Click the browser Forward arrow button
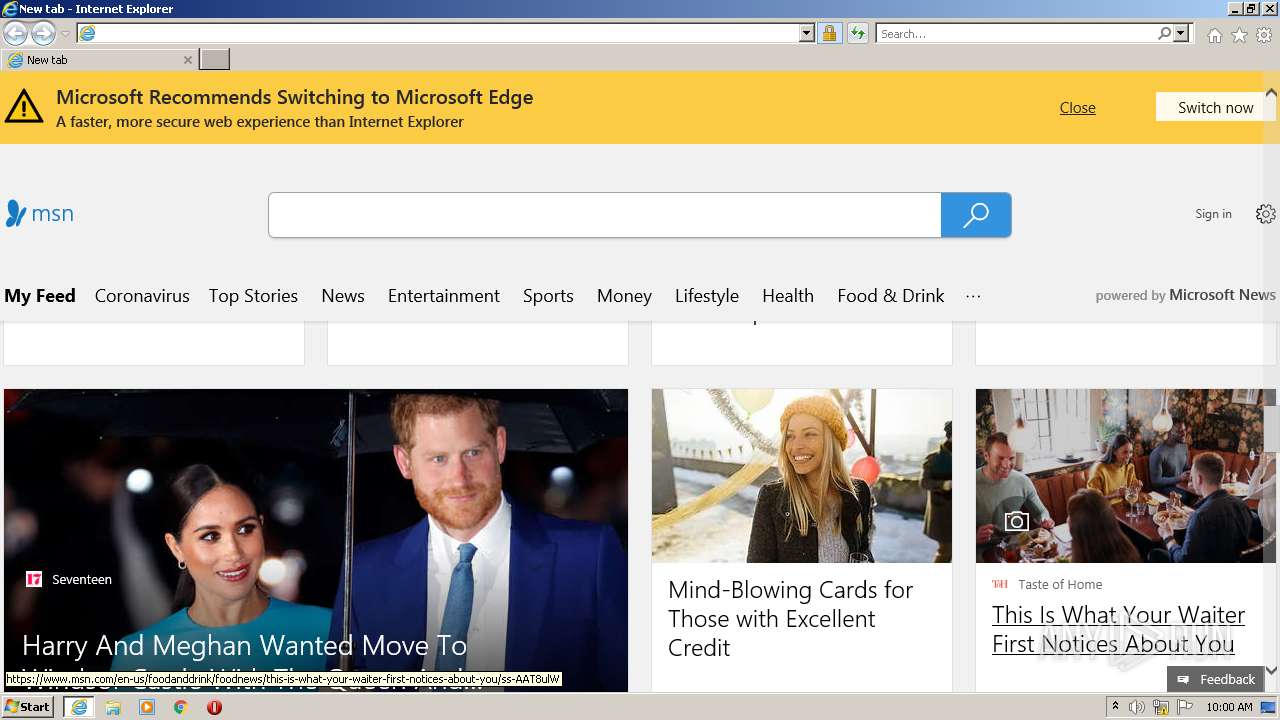1280x720 pixels. pyautogui.click(x=43, y=34)
